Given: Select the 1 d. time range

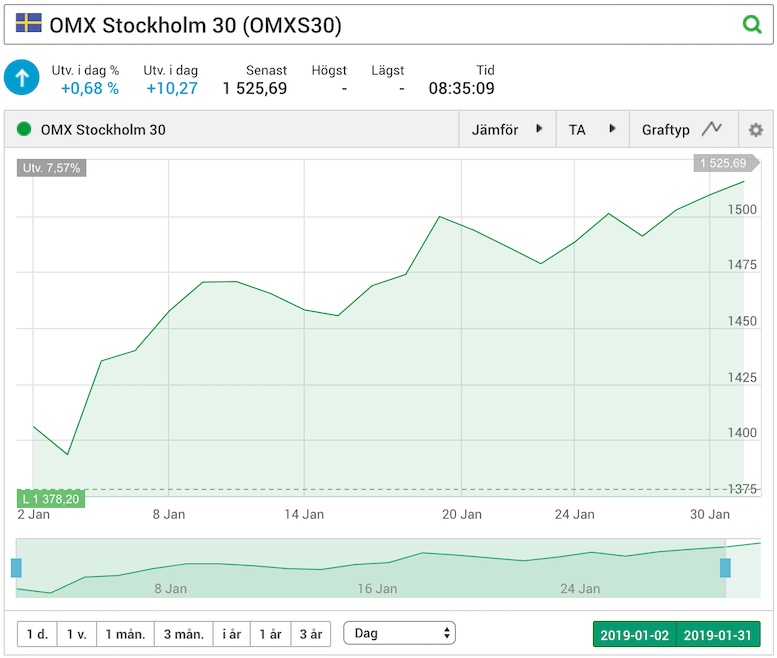Looking at the screenshot, I should (x=37, y=634).
